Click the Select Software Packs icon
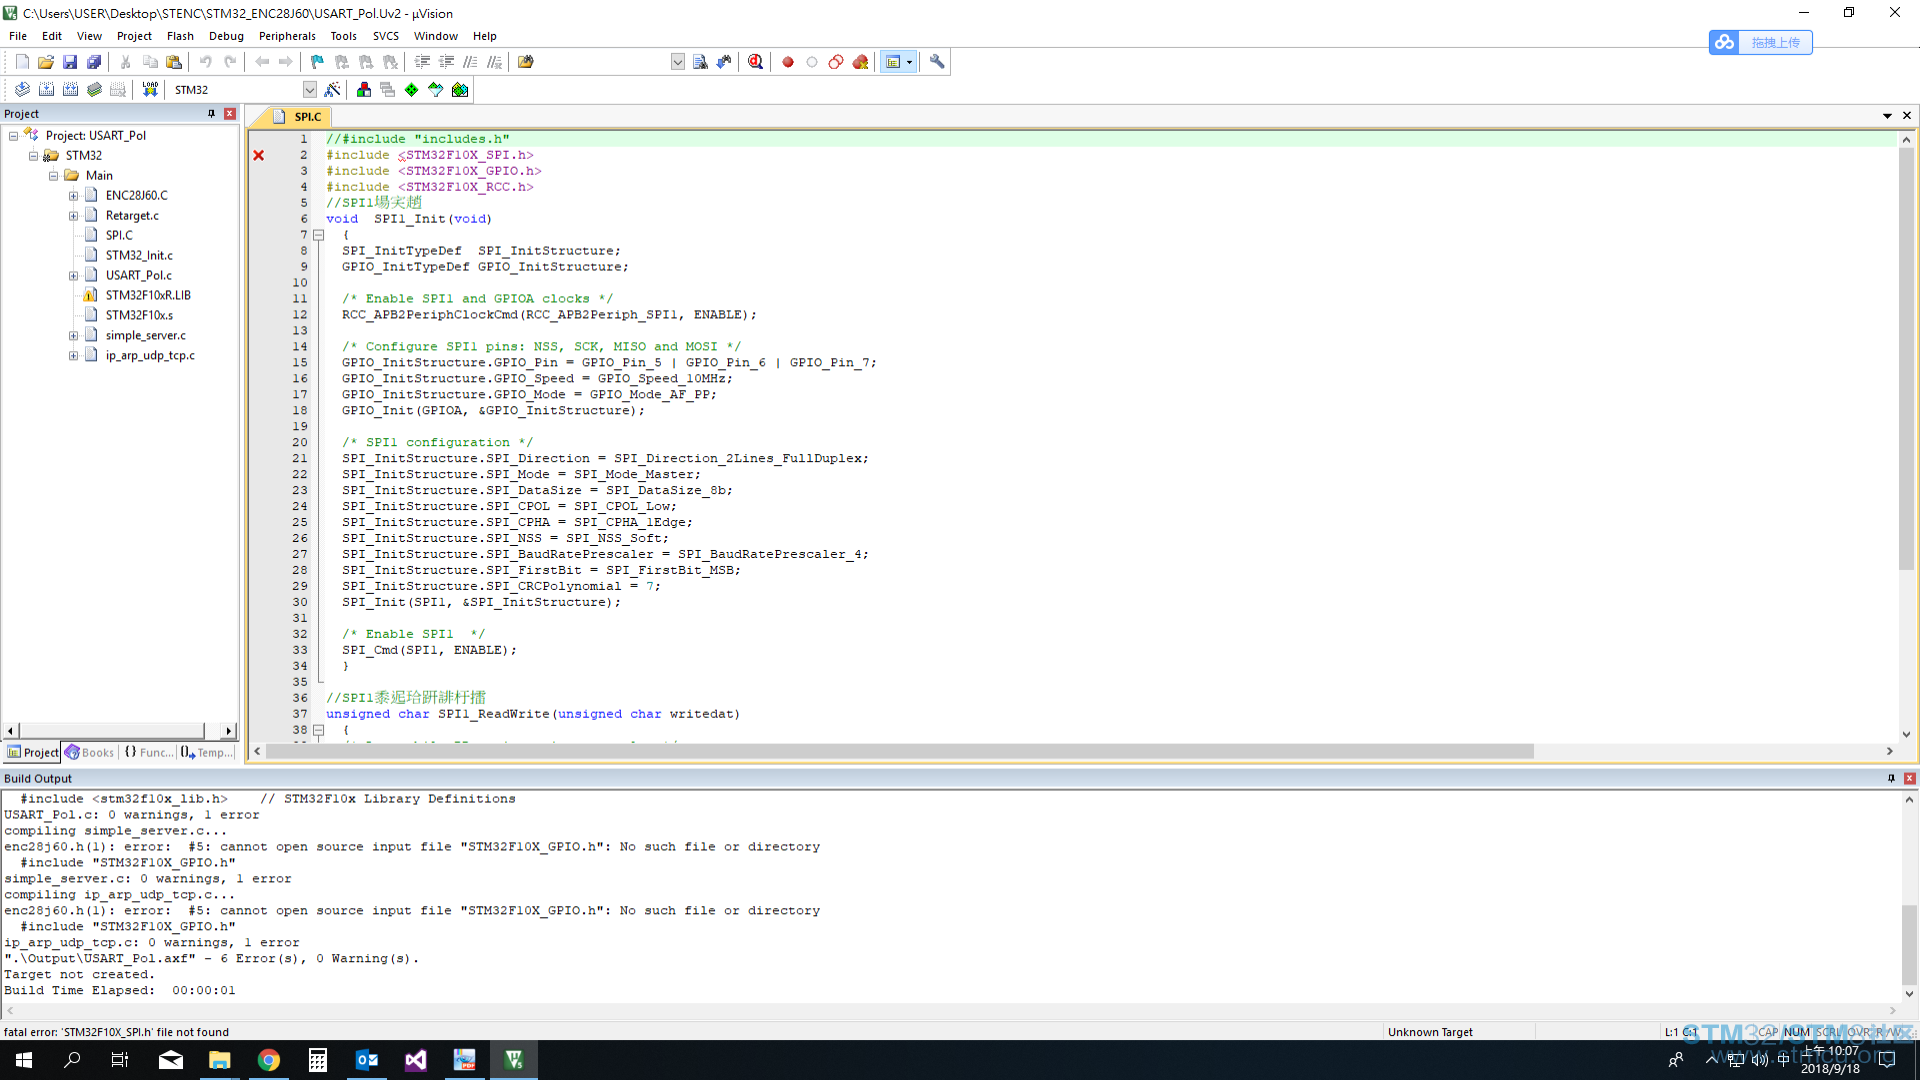The width and height of the screenshot is (1920, 1080). (x=436, y=90)
